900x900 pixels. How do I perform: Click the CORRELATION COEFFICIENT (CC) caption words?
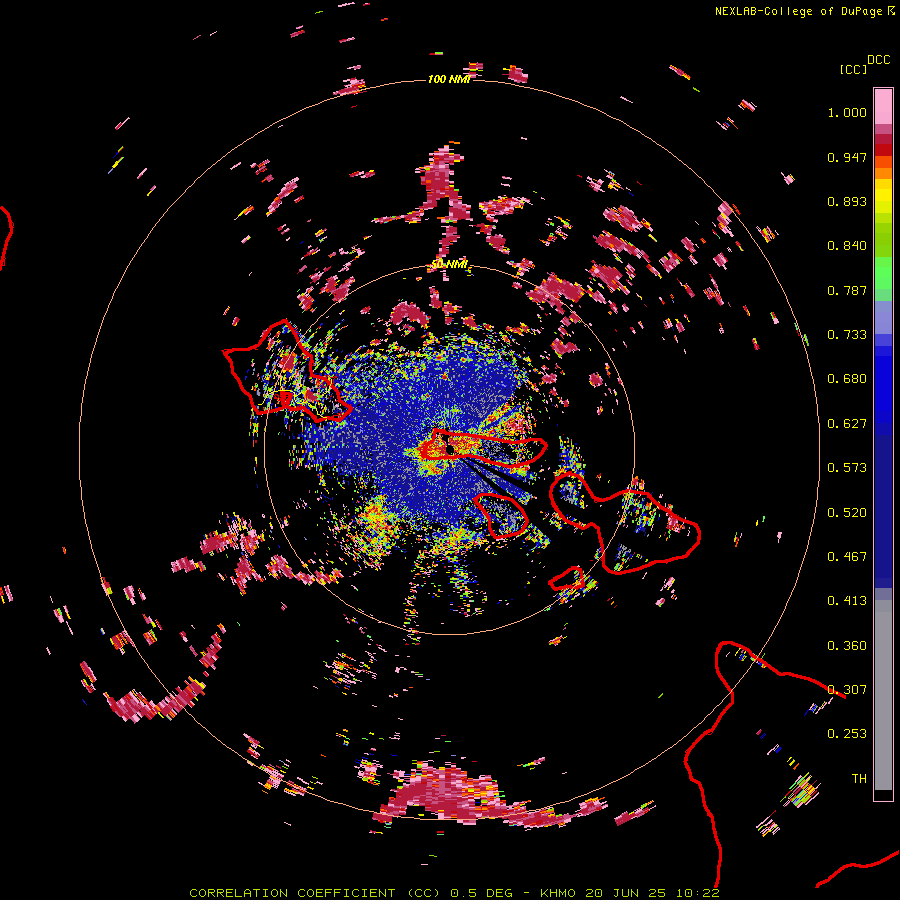pyautogui.click(x=315, y=893)
